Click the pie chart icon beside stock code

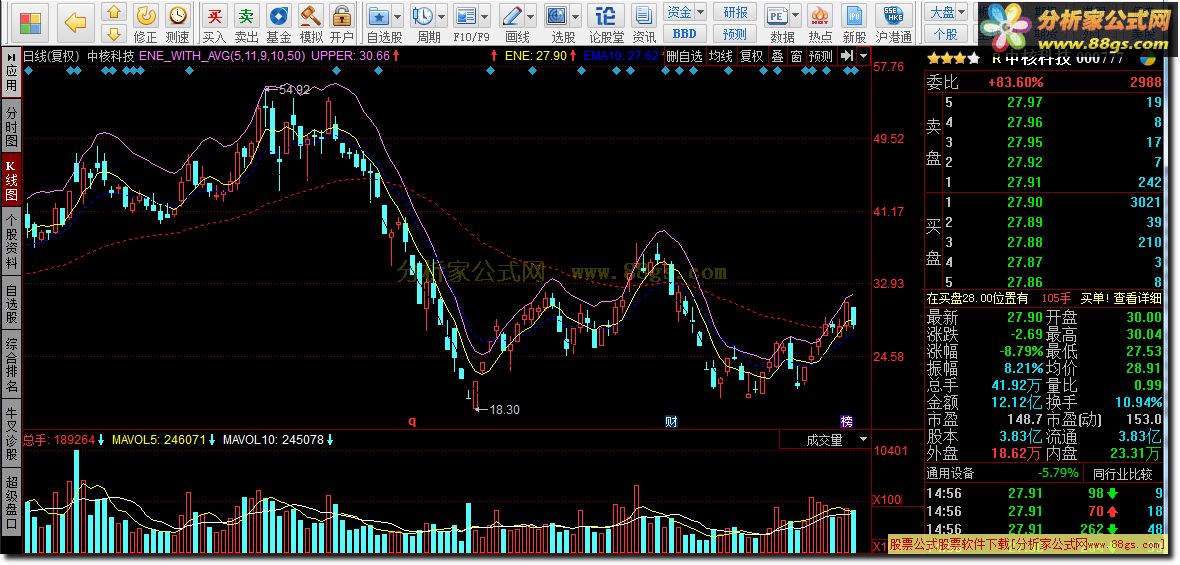tap(1148, 59)
